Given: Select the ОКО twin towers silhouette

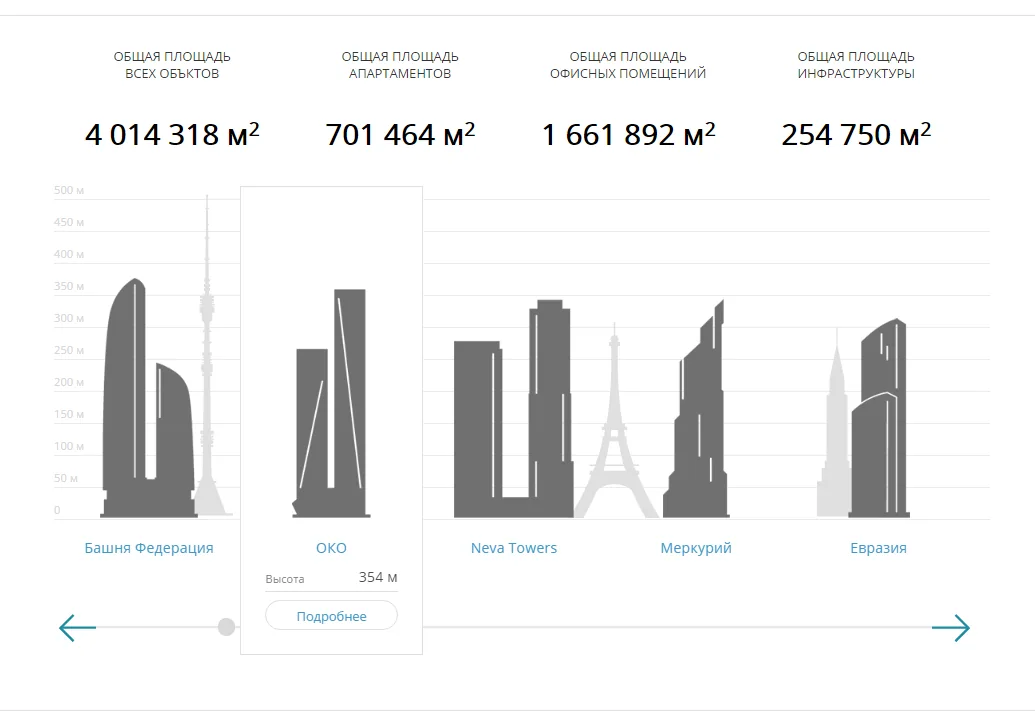Looking at the screenshot, I should tap(331, 403).
